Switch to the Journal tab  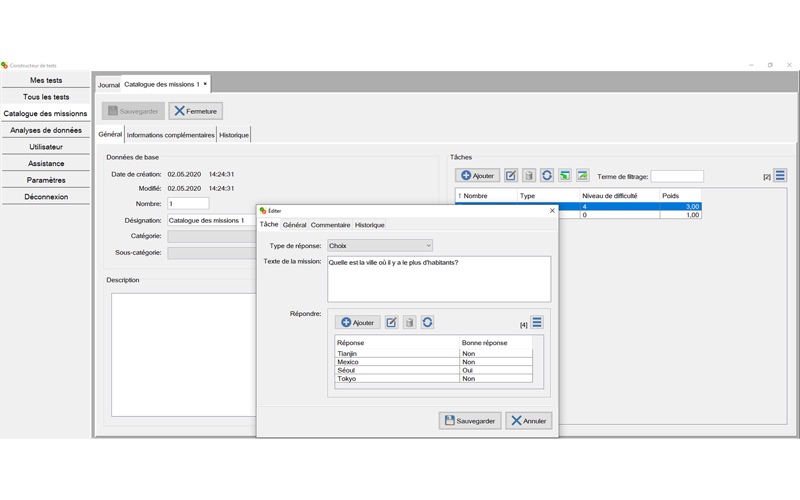coord(109,85)
